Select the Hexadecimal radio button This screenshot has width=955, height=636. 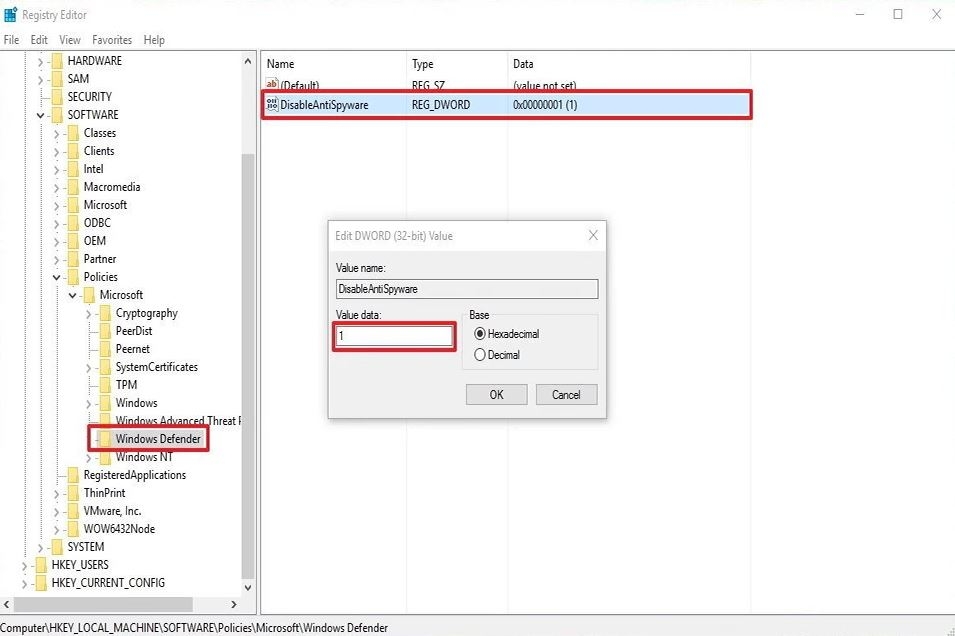point(481,336)
